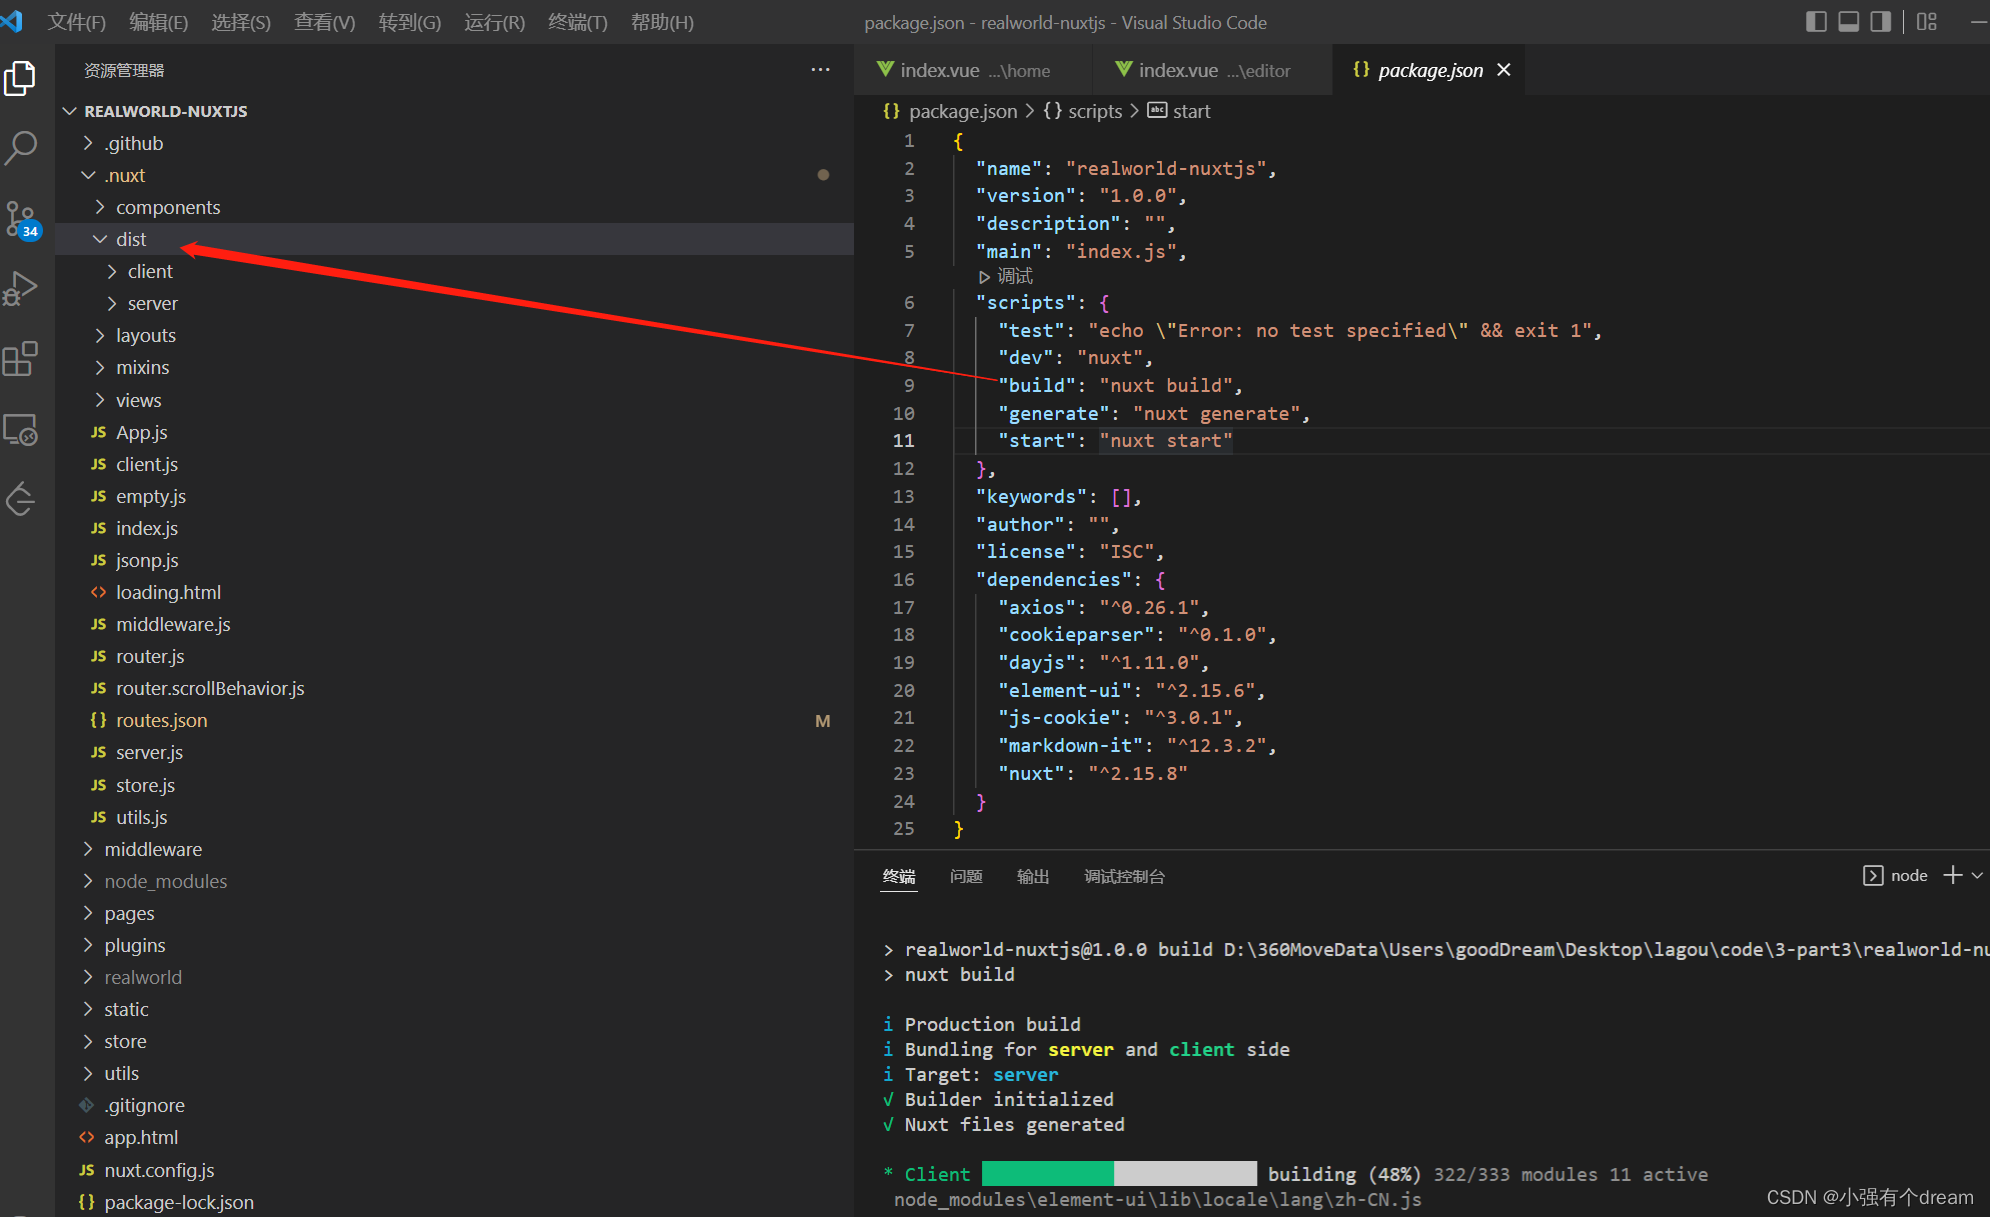Select 问题 tab in bottom panel
The height and width of the screenshot is (1217, 1990).
pyautogui.click(x=967, y=877)
